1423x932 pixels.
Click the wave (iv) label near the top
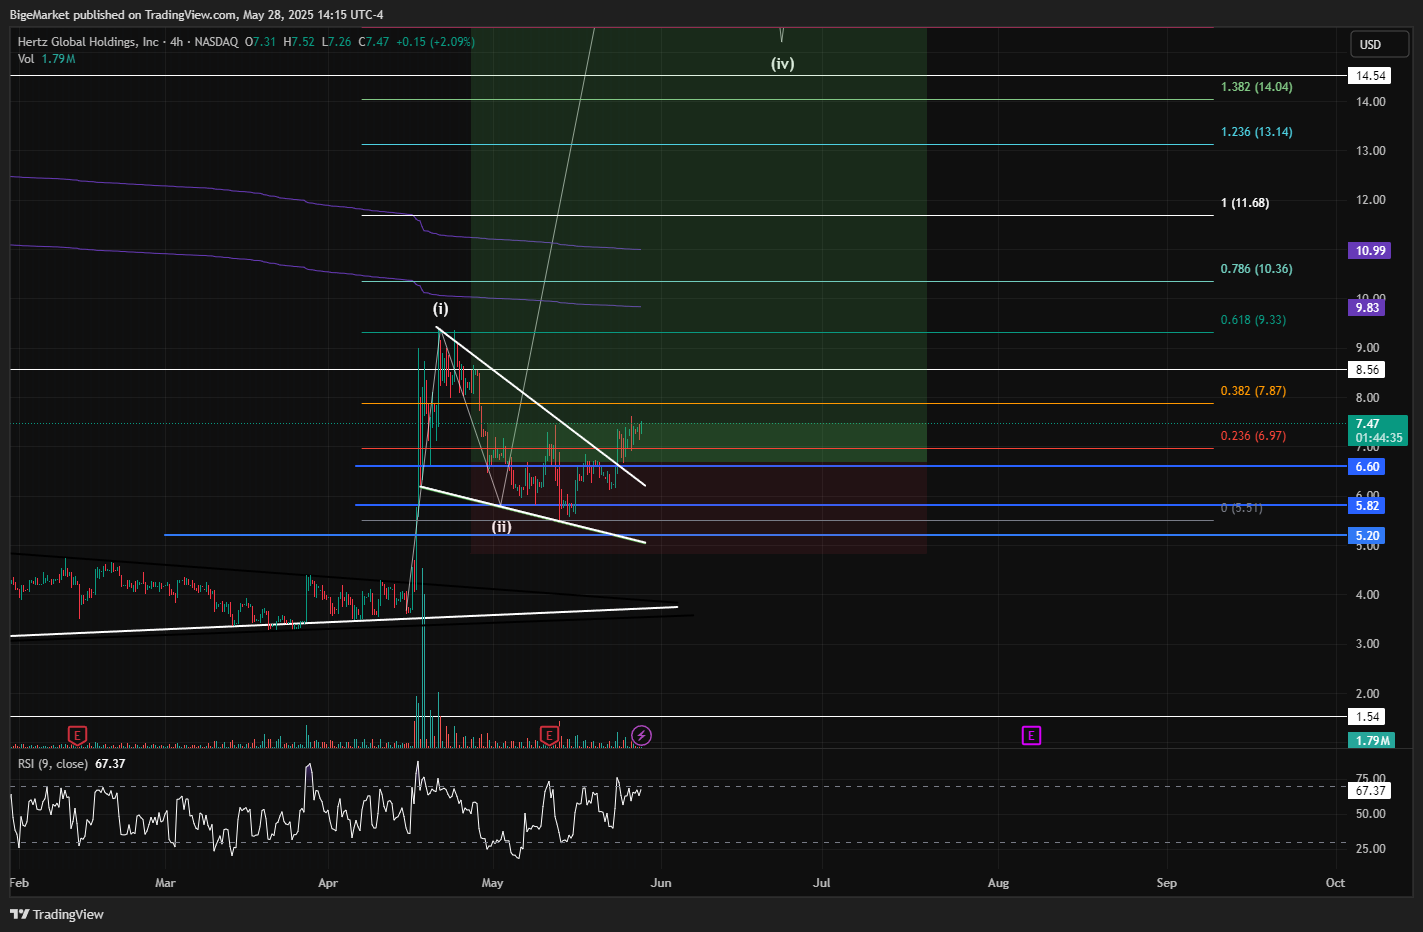click(x=782, y=64)
